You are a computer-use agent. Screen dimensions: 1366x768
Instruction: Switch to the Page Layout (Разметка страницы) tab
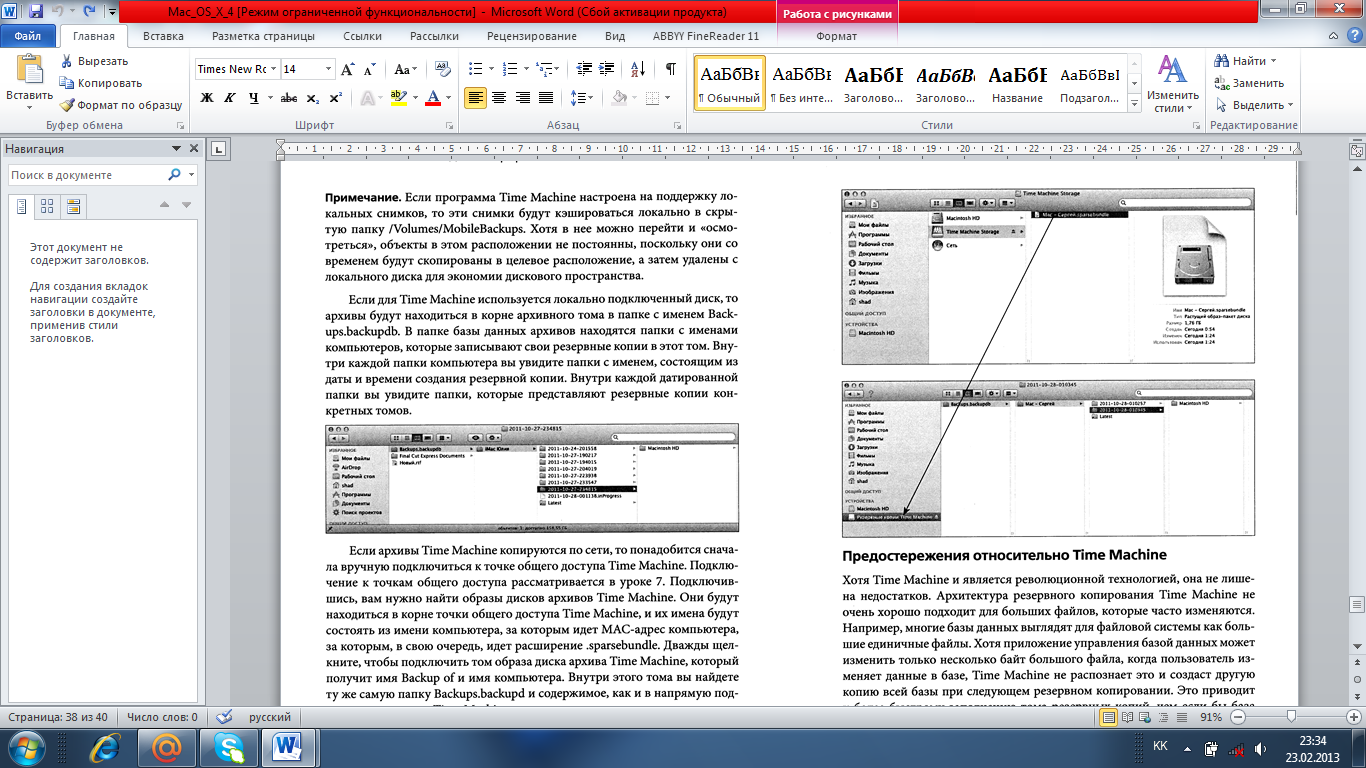tap(264, 36)
